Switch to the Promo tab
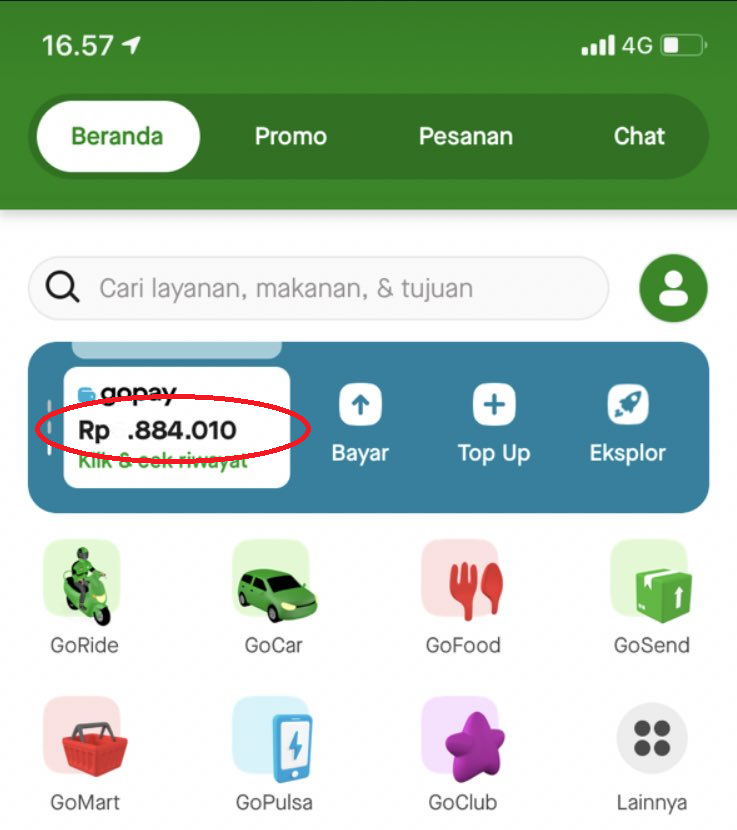The image size is (737, 830). pos(291,137)
